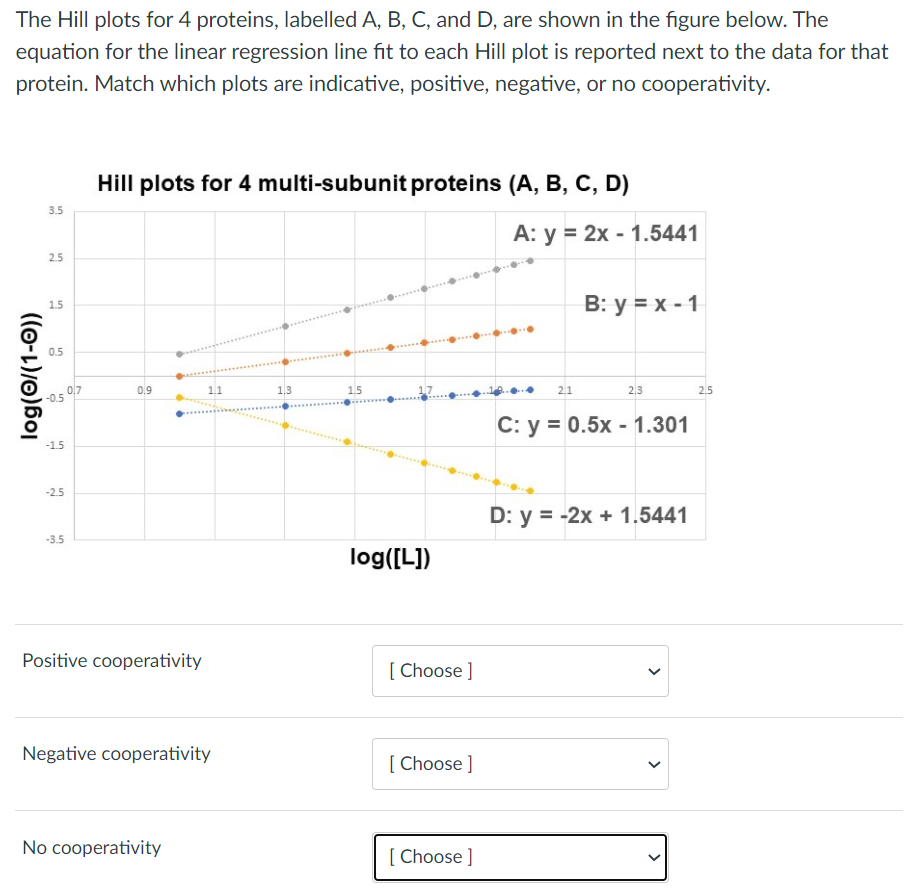Click the highlighted No cooperativity choose box
This screenshot has height=891, width=904.
[x=519, y=857]
